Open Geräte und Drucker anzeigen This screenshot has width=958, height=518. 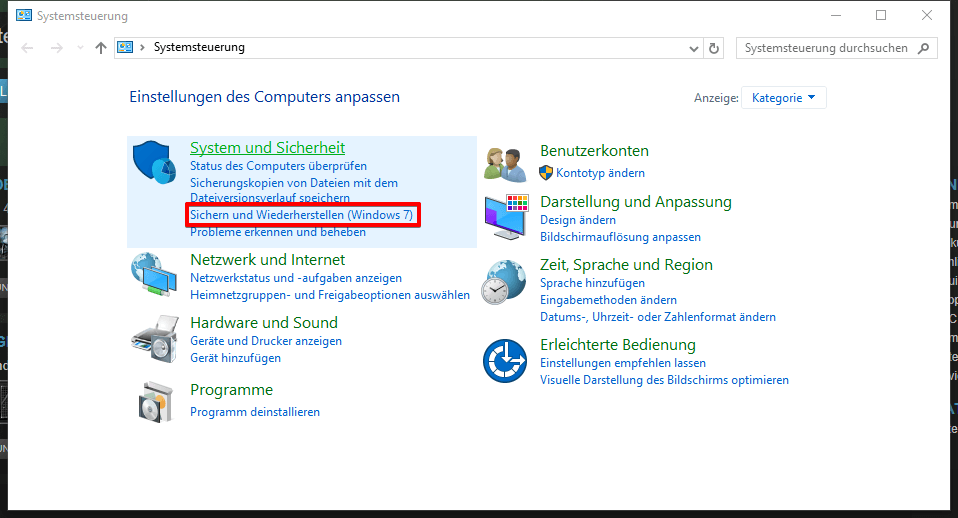tap(266, 341)
